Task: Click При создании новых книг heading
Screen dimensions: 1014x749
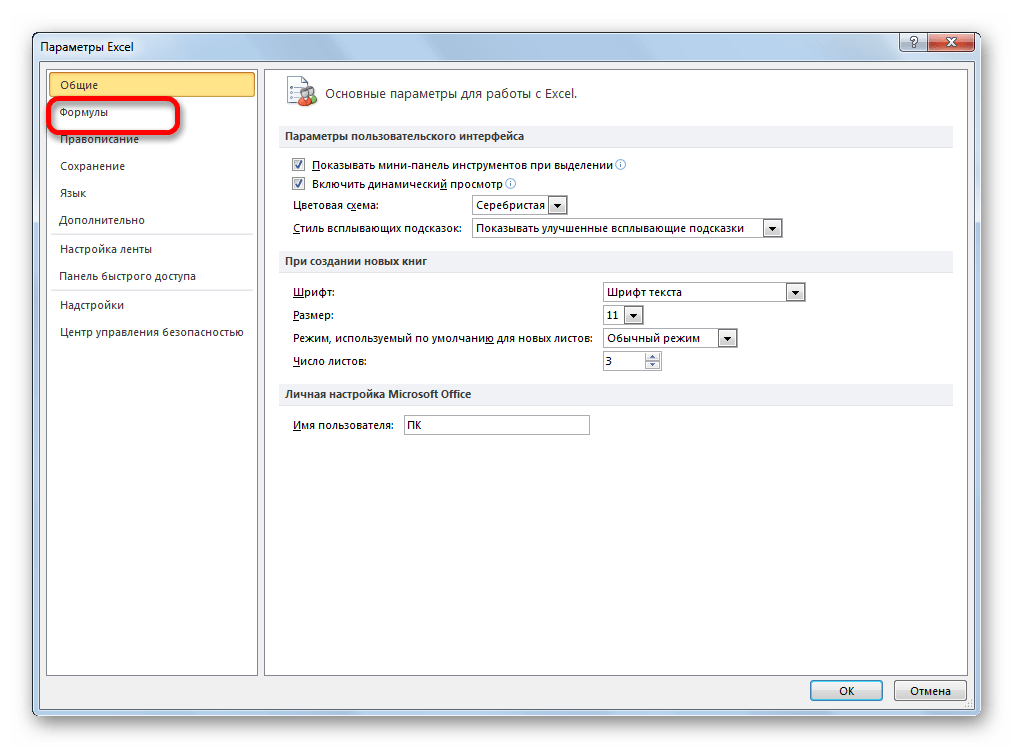Action: (356, 261)
